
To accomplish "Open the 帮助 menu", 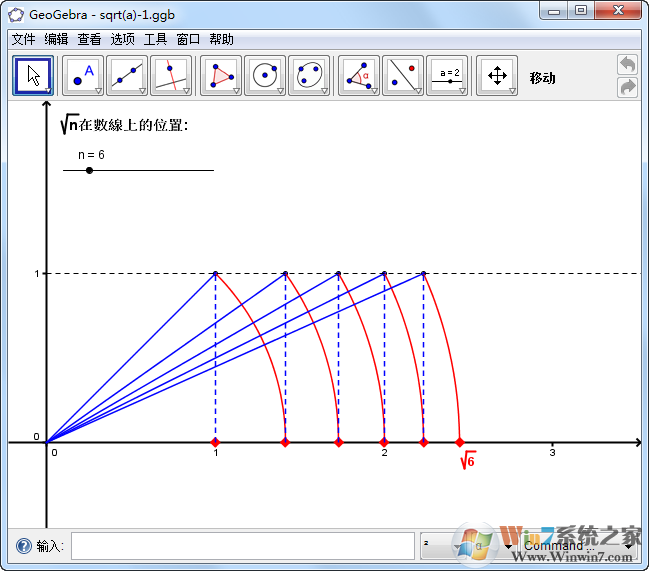I will (221, 39).
